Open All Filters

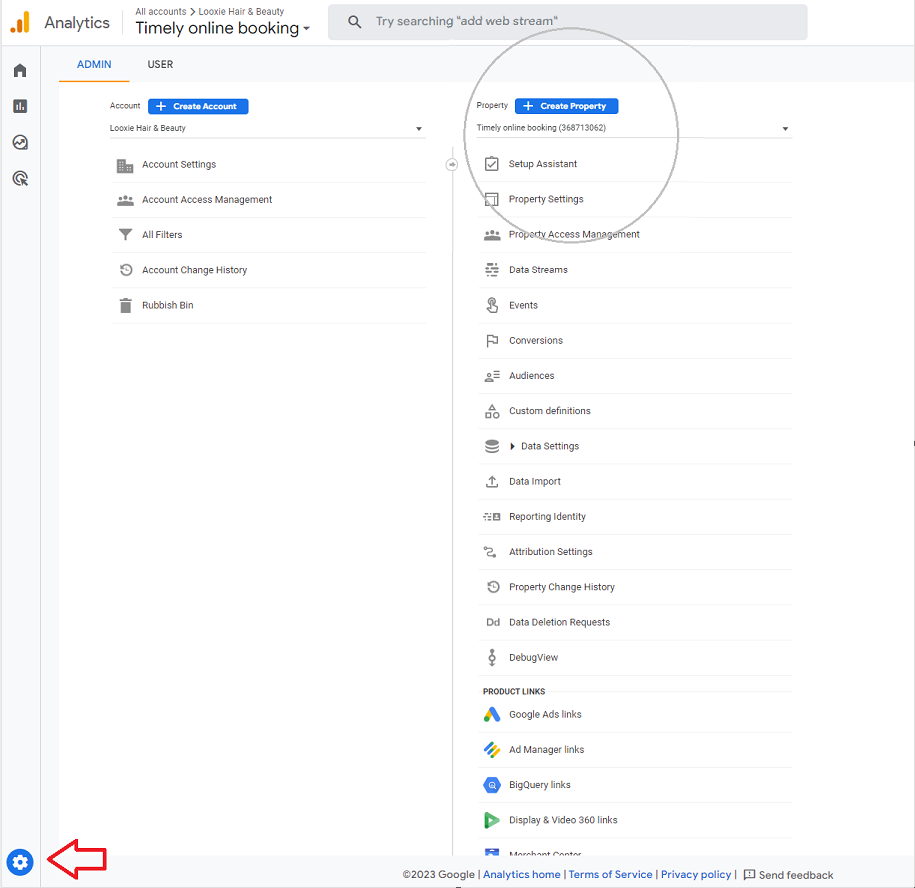(162, 235)
